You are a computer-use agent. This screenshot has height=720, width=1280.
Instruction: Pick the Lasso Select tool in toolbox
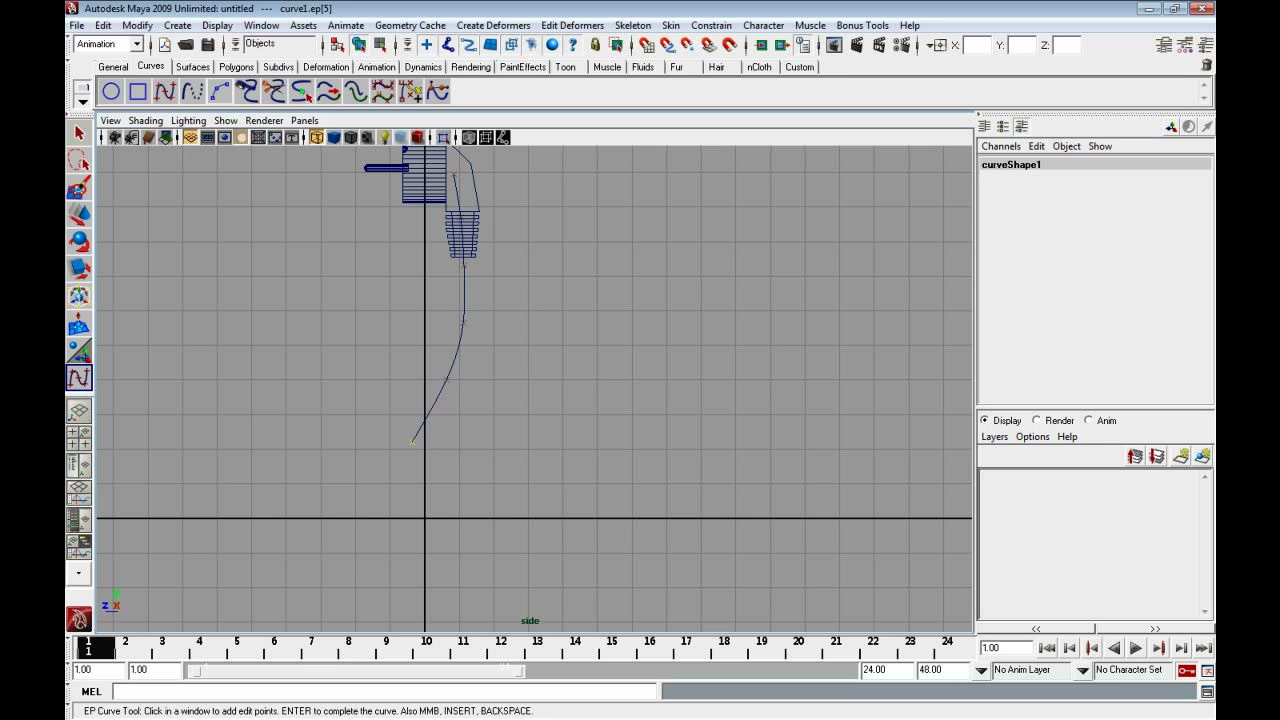79,160
